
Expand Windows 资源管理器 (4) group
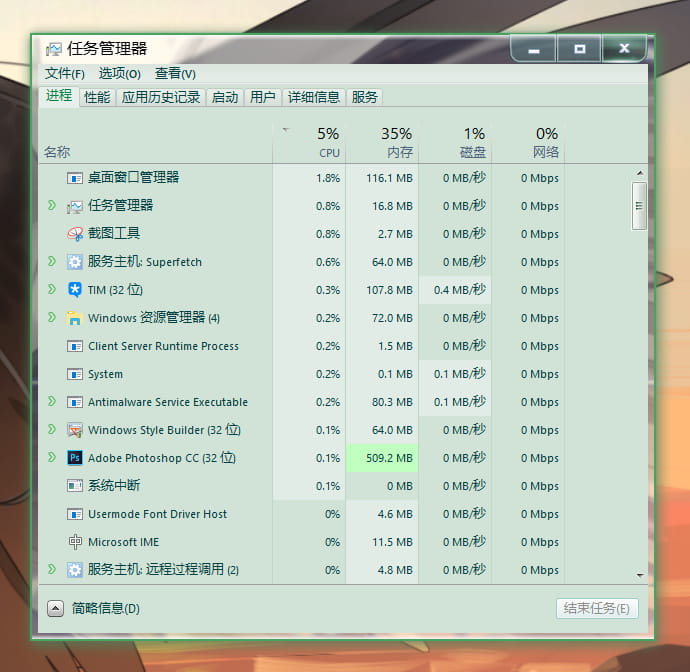click(52, 317)
